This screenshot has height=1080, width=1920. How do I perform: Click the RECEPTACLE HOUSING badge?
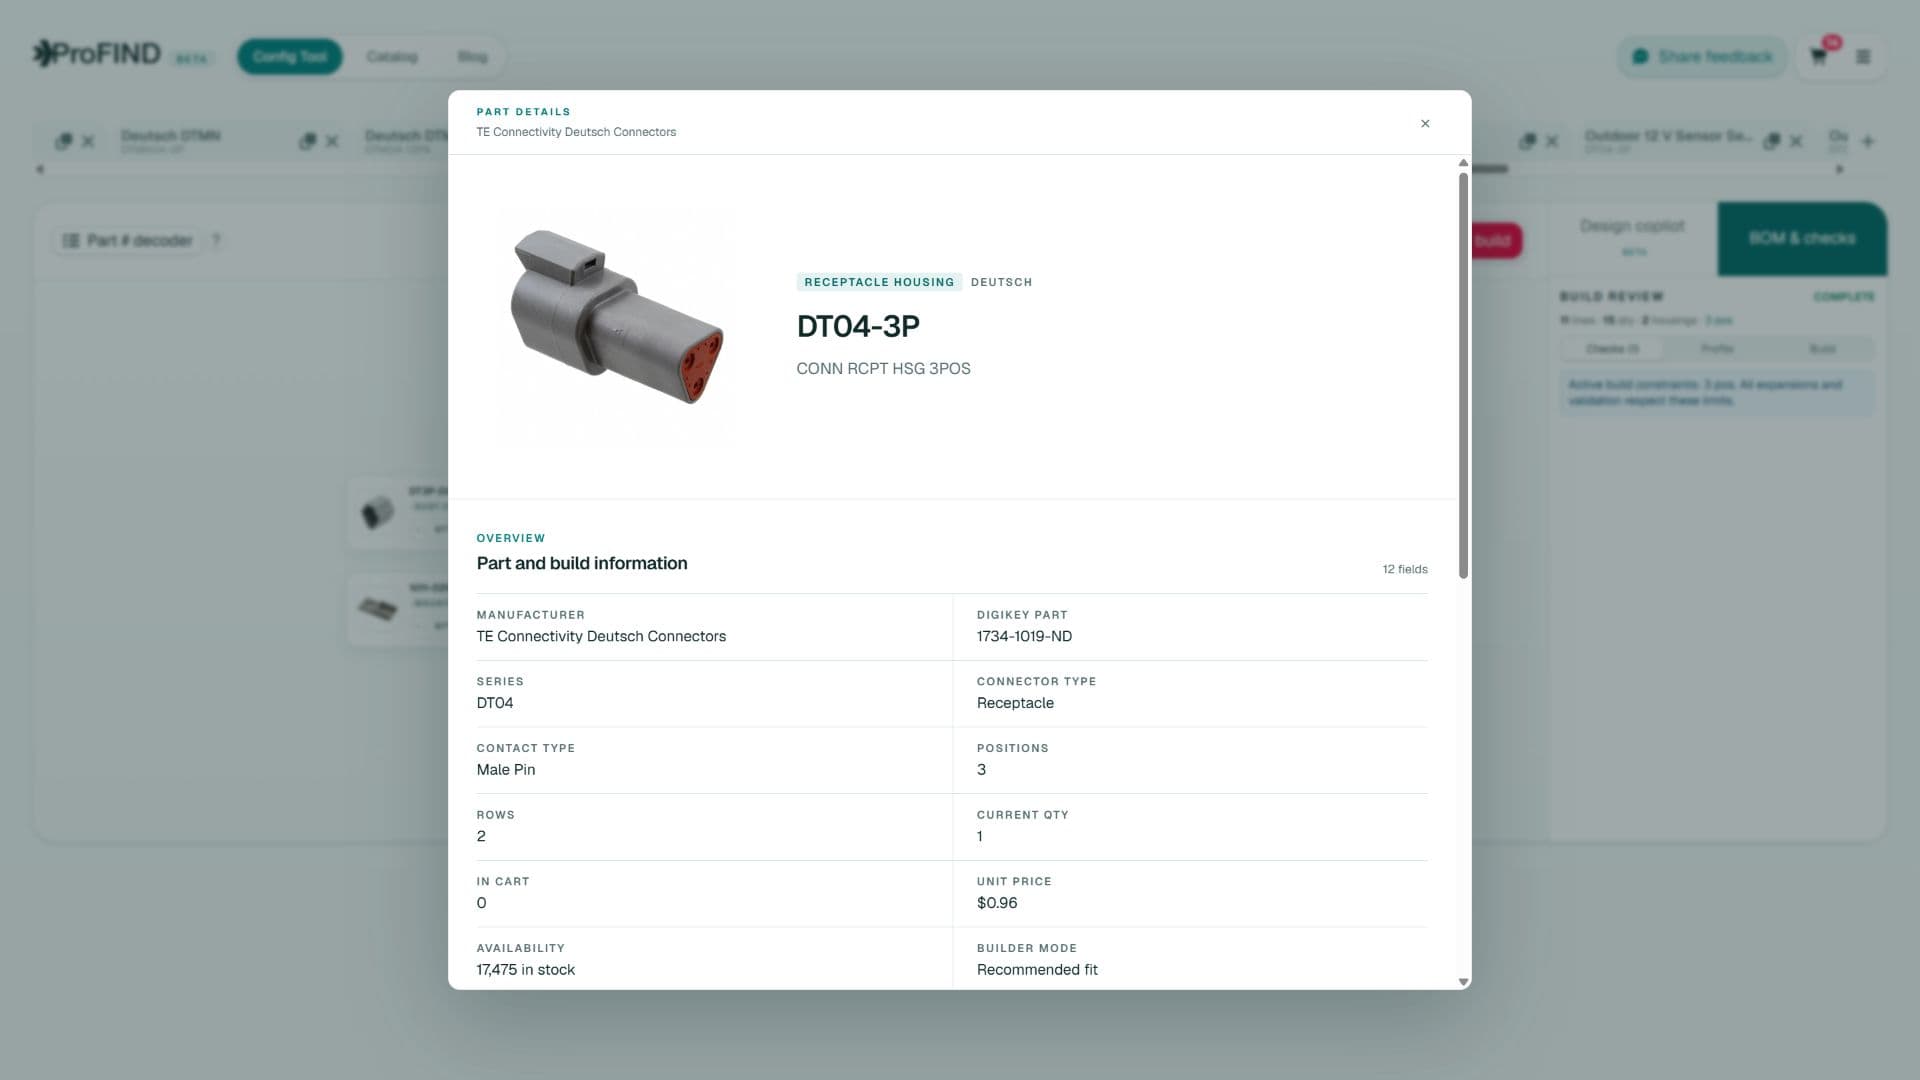(x=879, y=282)
